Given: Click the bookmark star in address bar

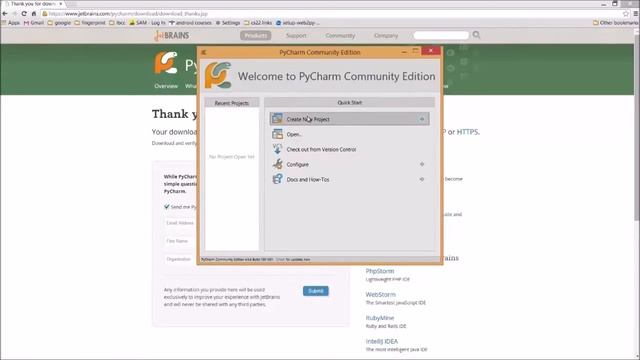Looking at the screenshot, I should point(626,13).
